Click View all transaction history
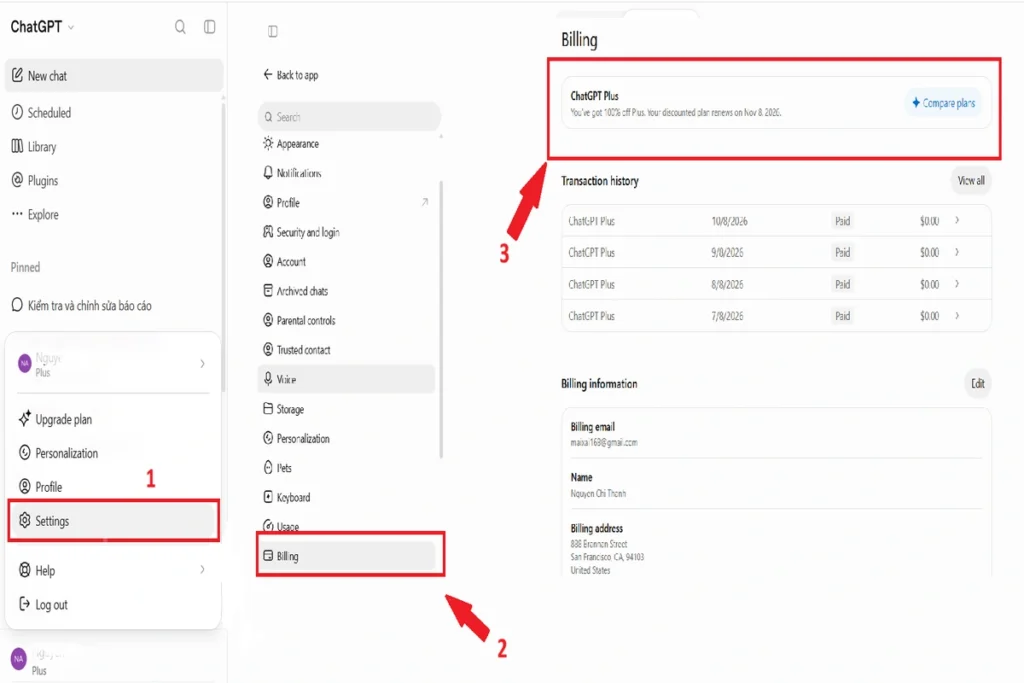Image resolution: width=1024 pixels, height=683 pixels. pyautogui.click(x=970, y=180)
